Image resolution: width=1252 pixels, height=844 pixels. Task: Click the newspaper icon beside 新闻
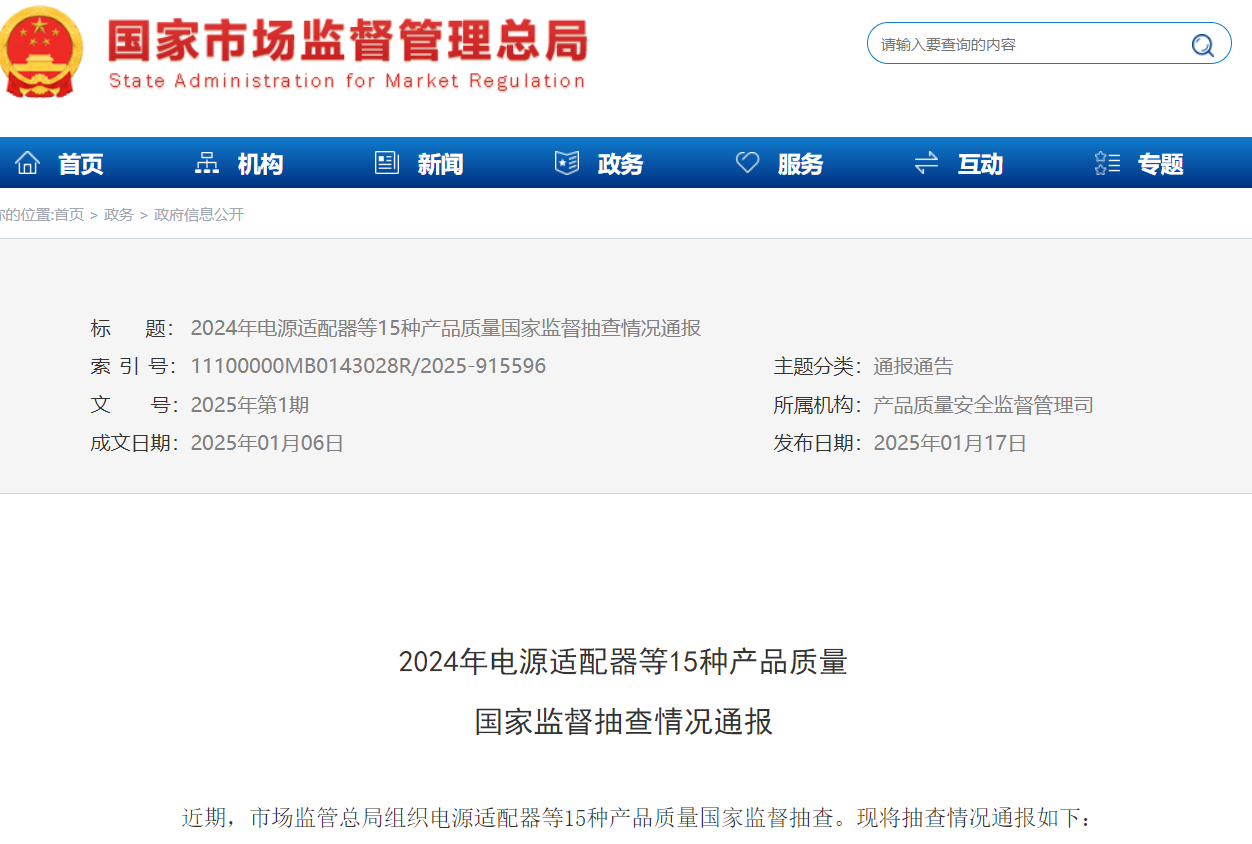387,163
